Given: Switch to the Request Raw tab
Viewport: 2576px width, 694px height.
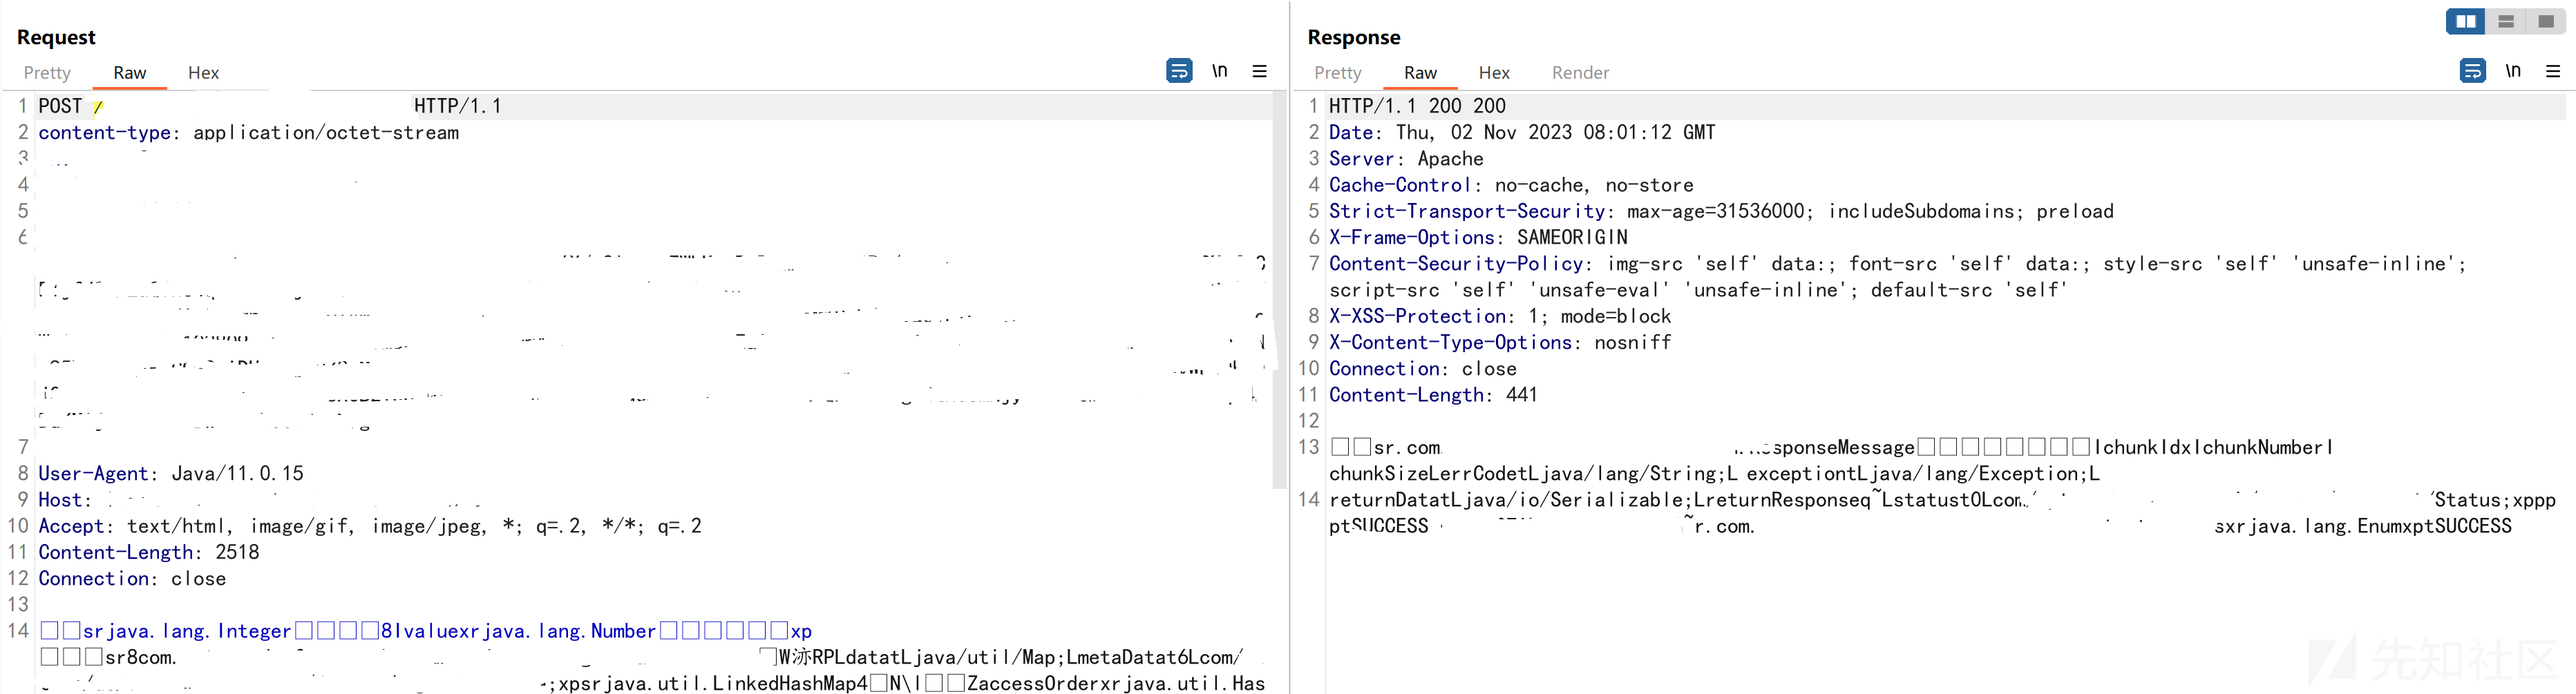Looking at the screenshot, I should (129, 73).
